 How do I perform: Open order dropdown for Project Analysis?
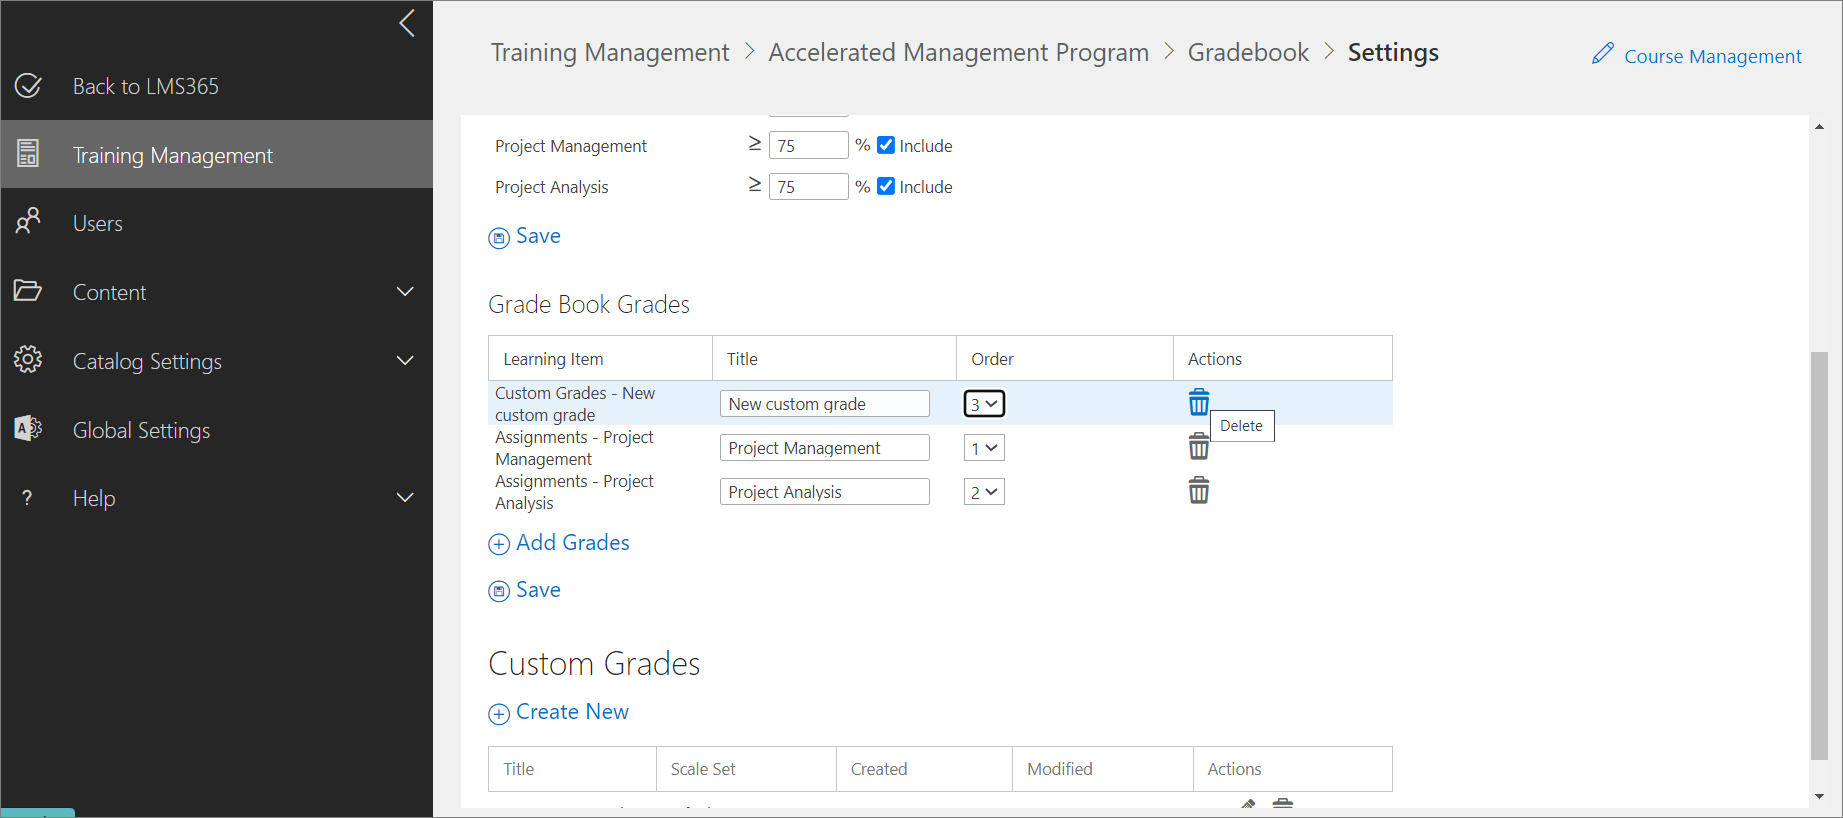984,492
